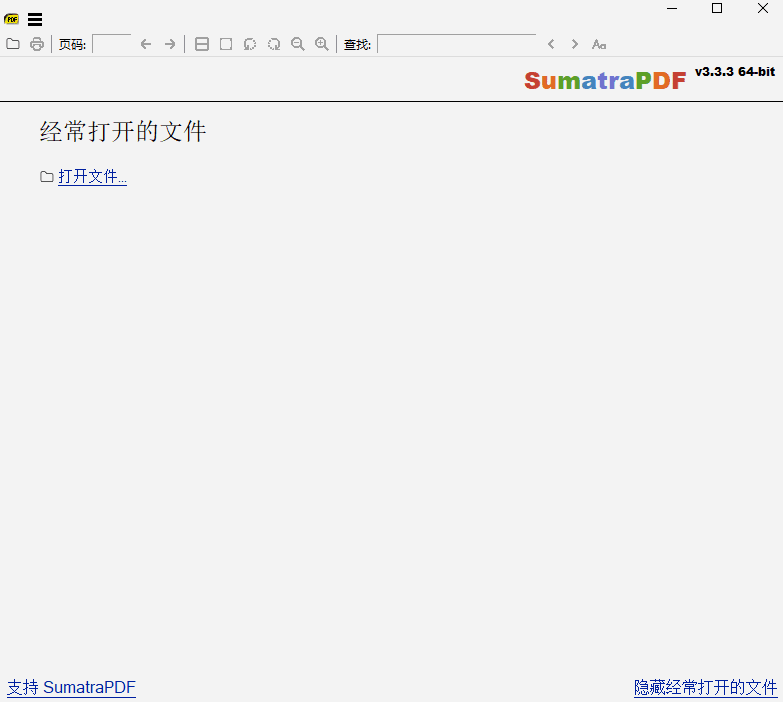
Task: Go to next page arrow
Action: [x=170, y=44]
